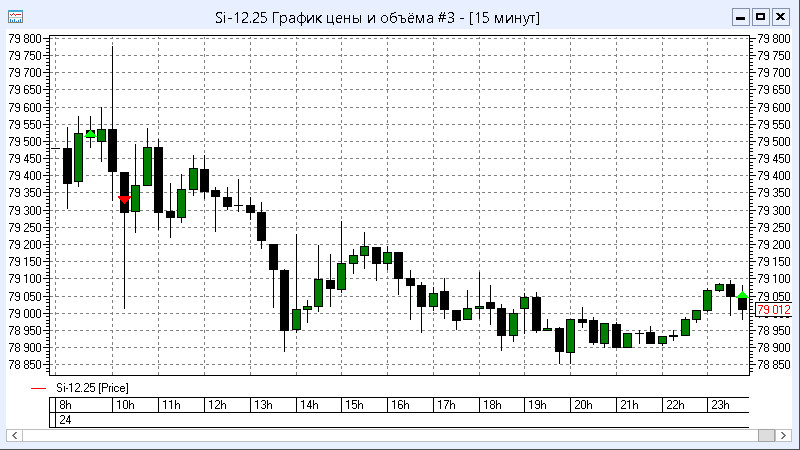The image size is (800, 450).
Task: Click the red down-triangle trade marker
Action: pos(124,199)
